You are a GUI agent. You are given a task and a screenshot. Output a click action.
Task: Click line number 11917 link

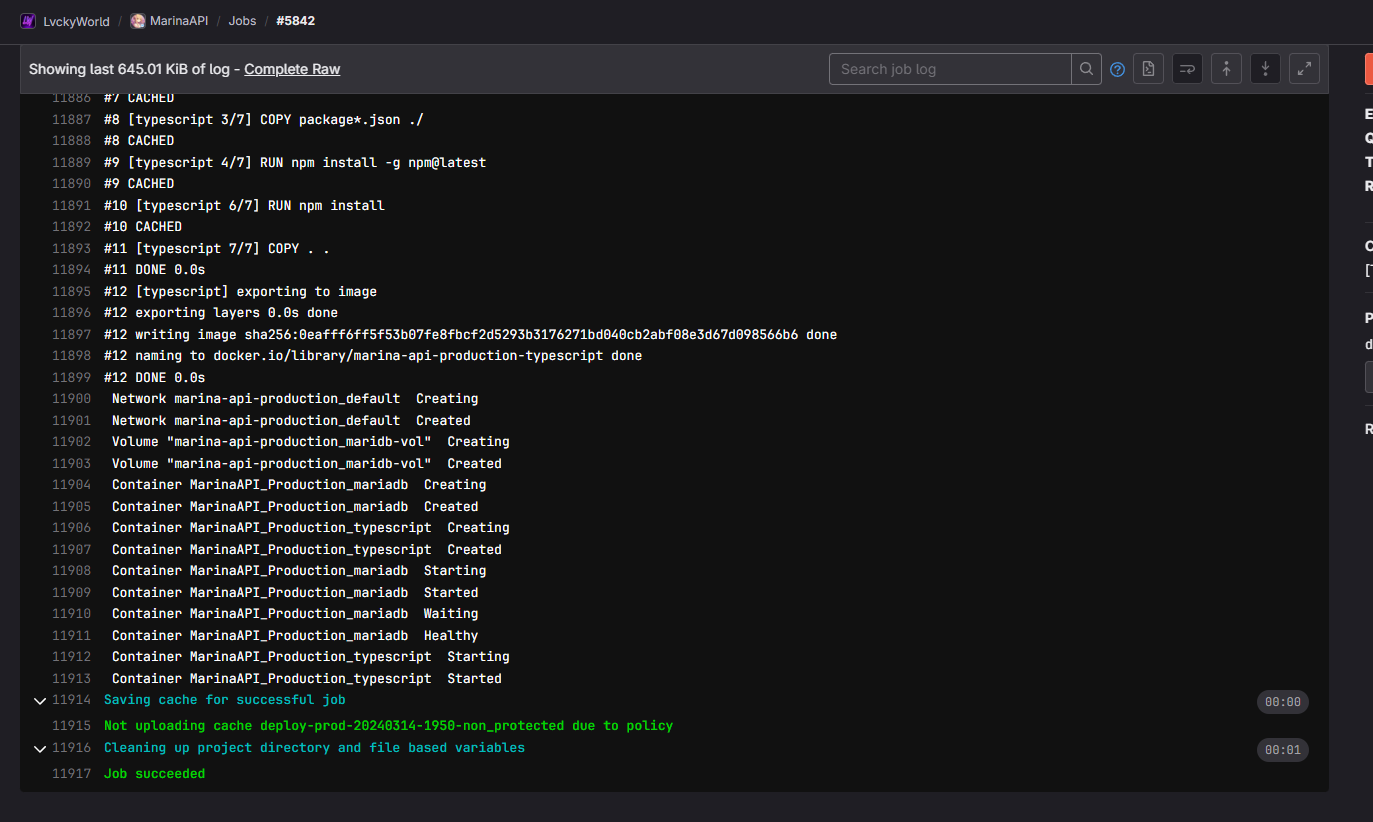[71, 774]
